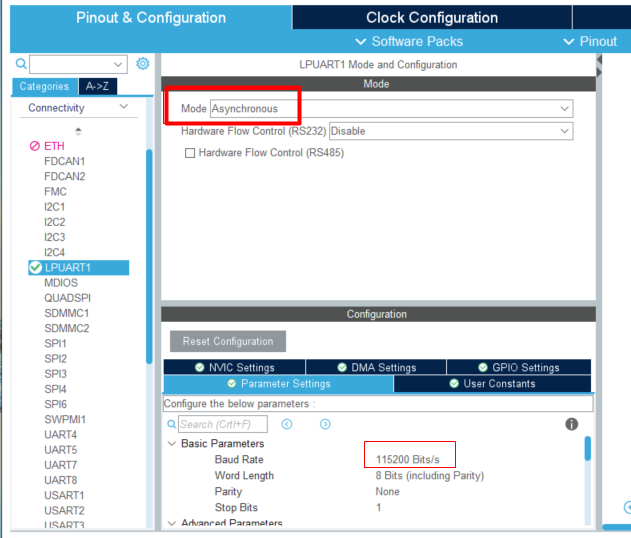Select SWPMI1 peripheral
Viewport: 631px width, 538px height.
[x=65, y=420]
